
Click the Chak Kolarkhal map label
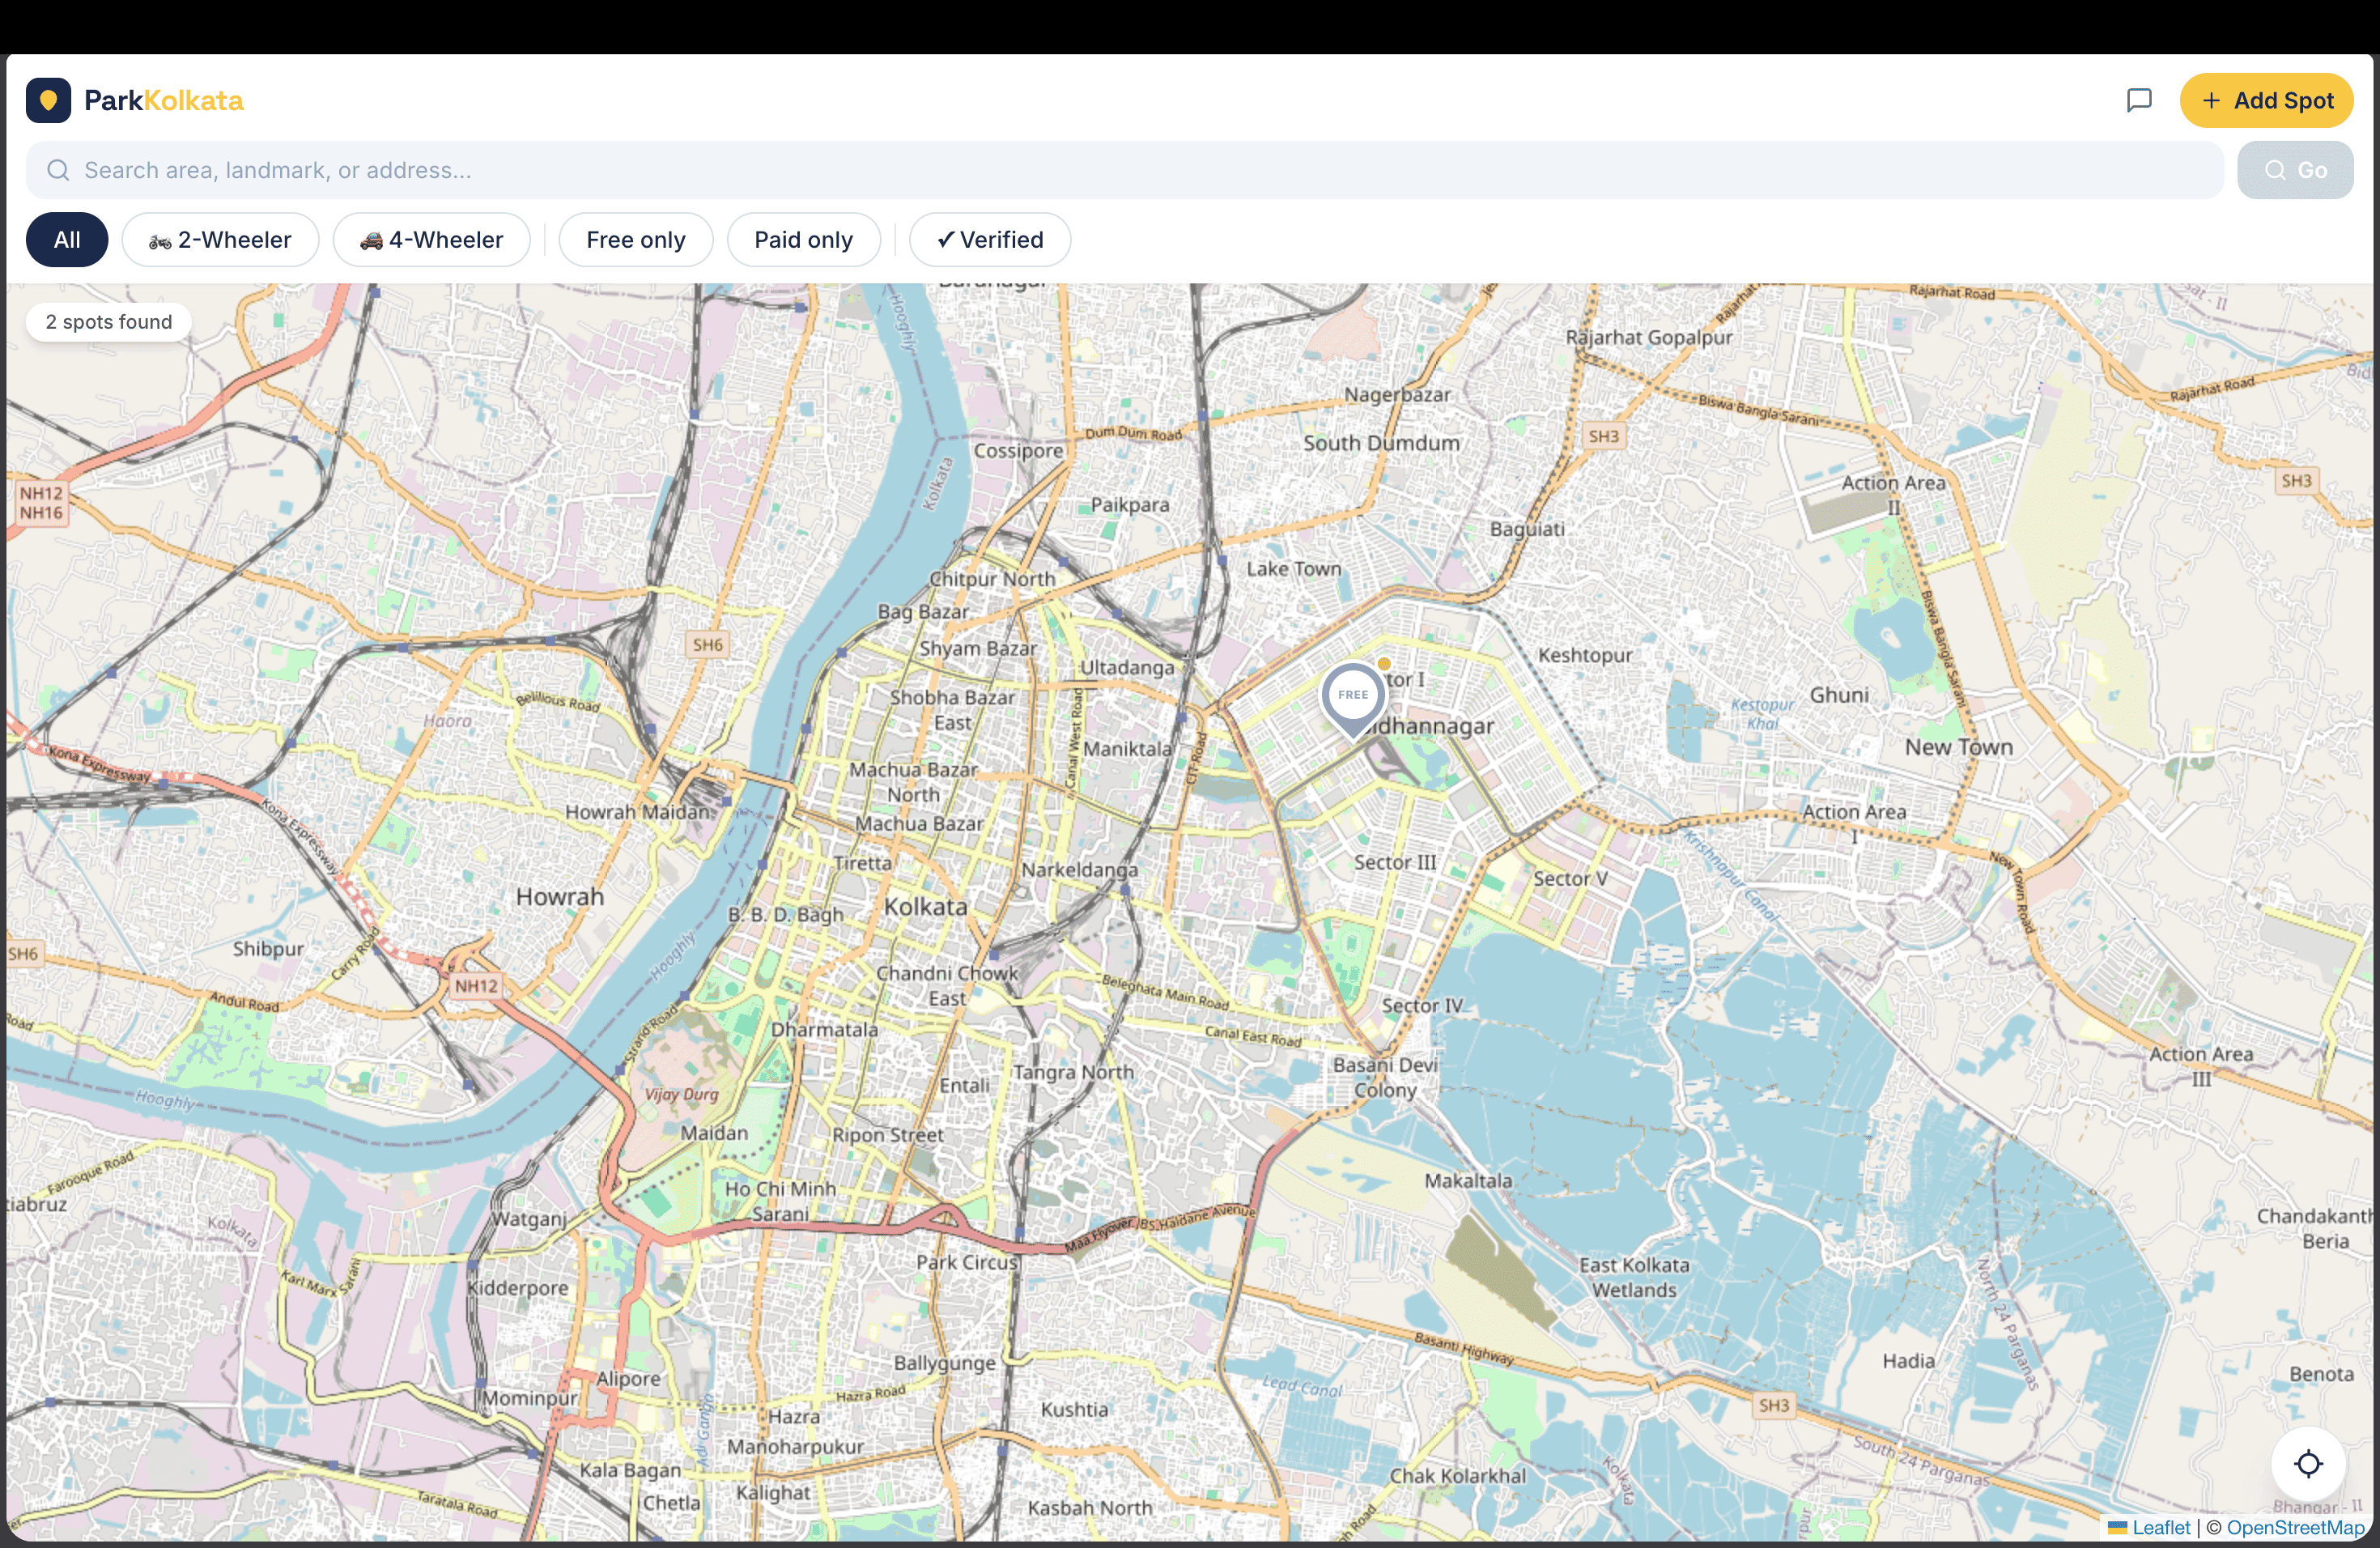pos(1458,1476)
